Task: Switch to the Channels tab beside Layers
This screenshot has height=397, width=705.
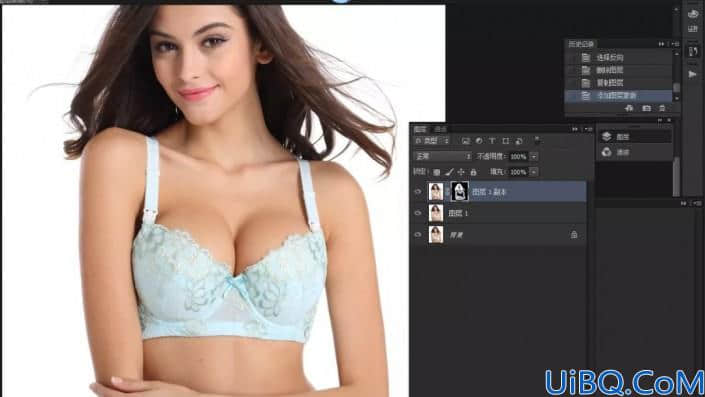Action: tap(440, 129)
